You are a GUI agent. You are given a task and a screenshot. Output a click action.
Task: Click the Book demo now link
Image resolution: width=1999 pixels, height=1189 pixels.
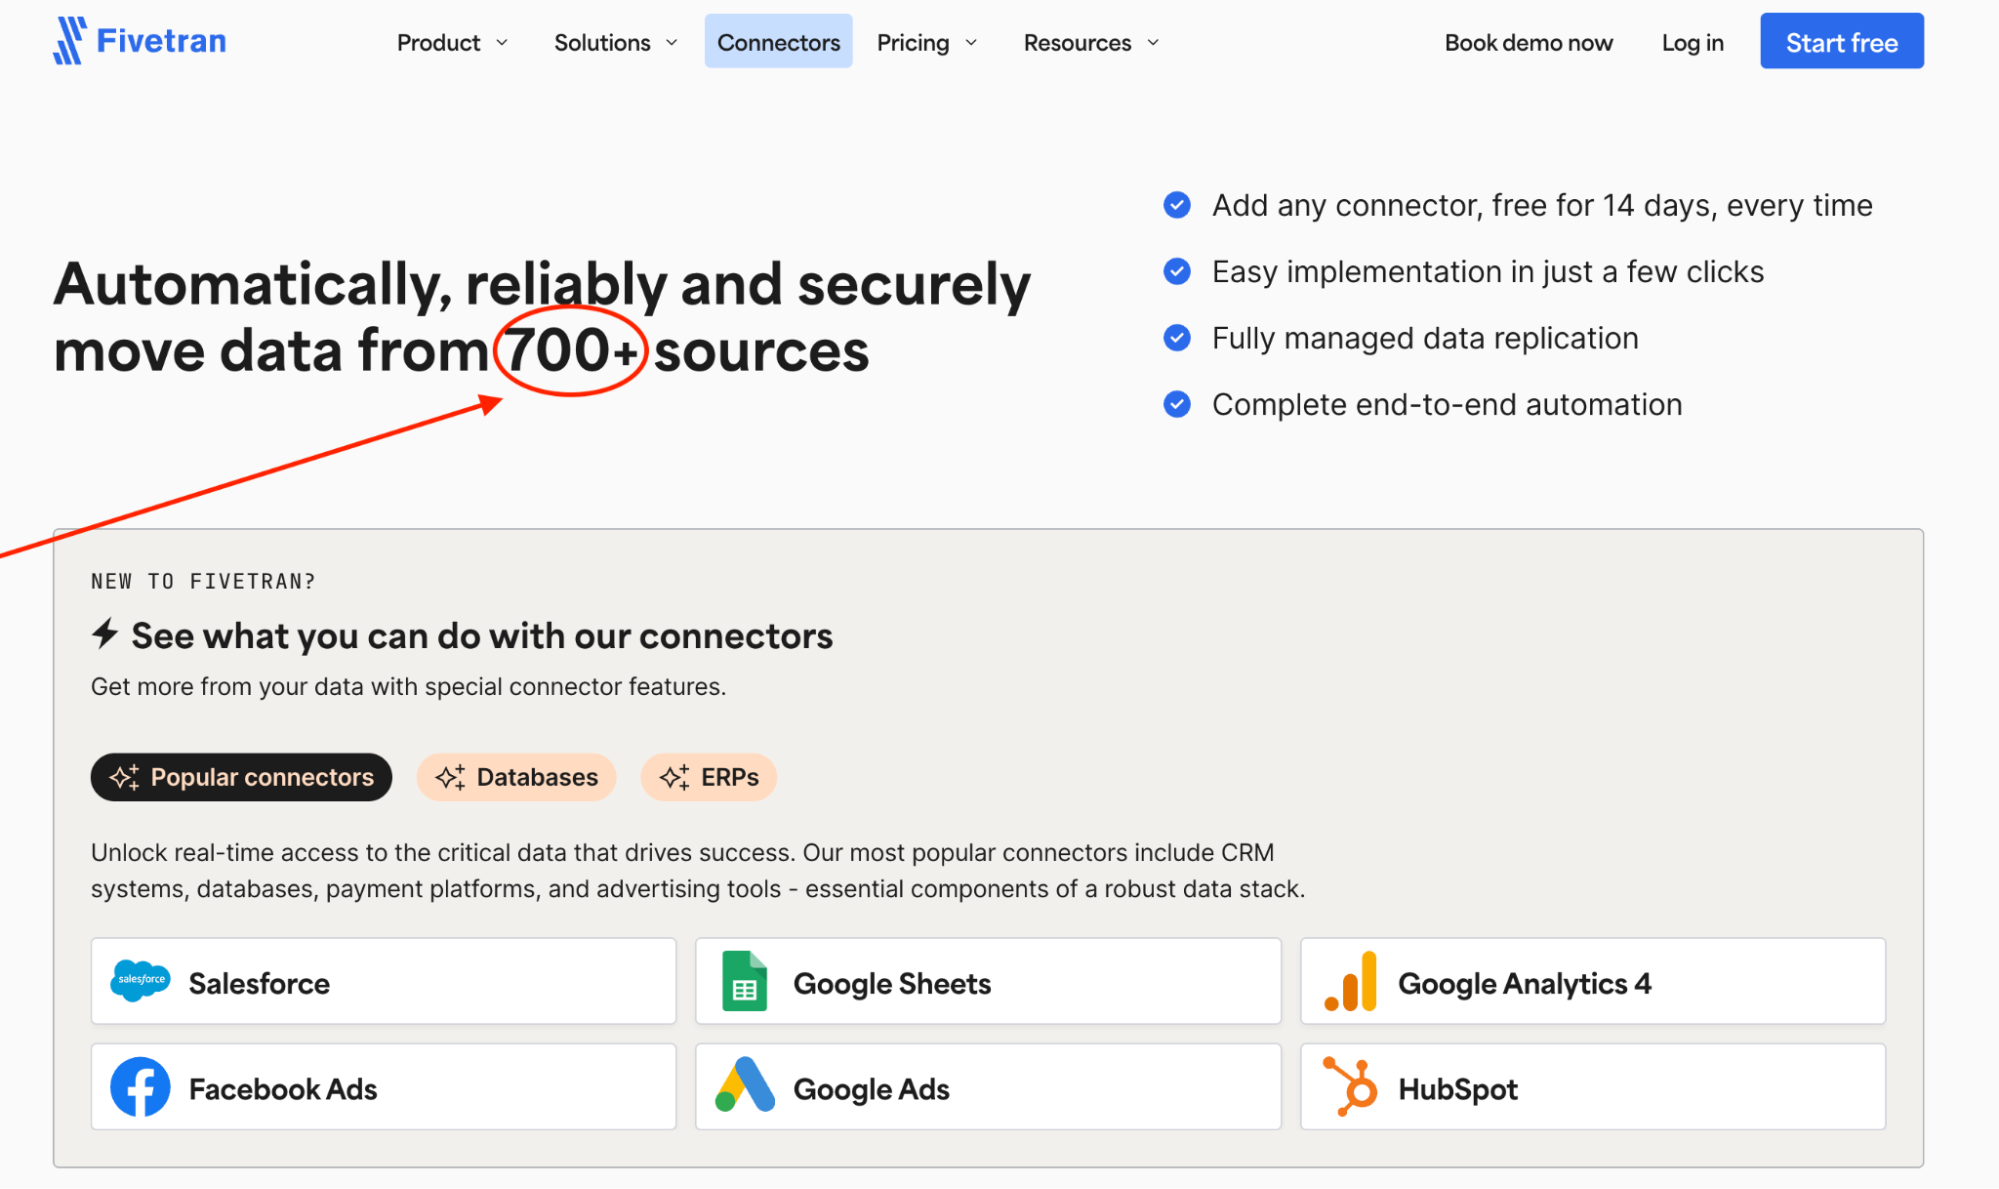point(1528,42)
